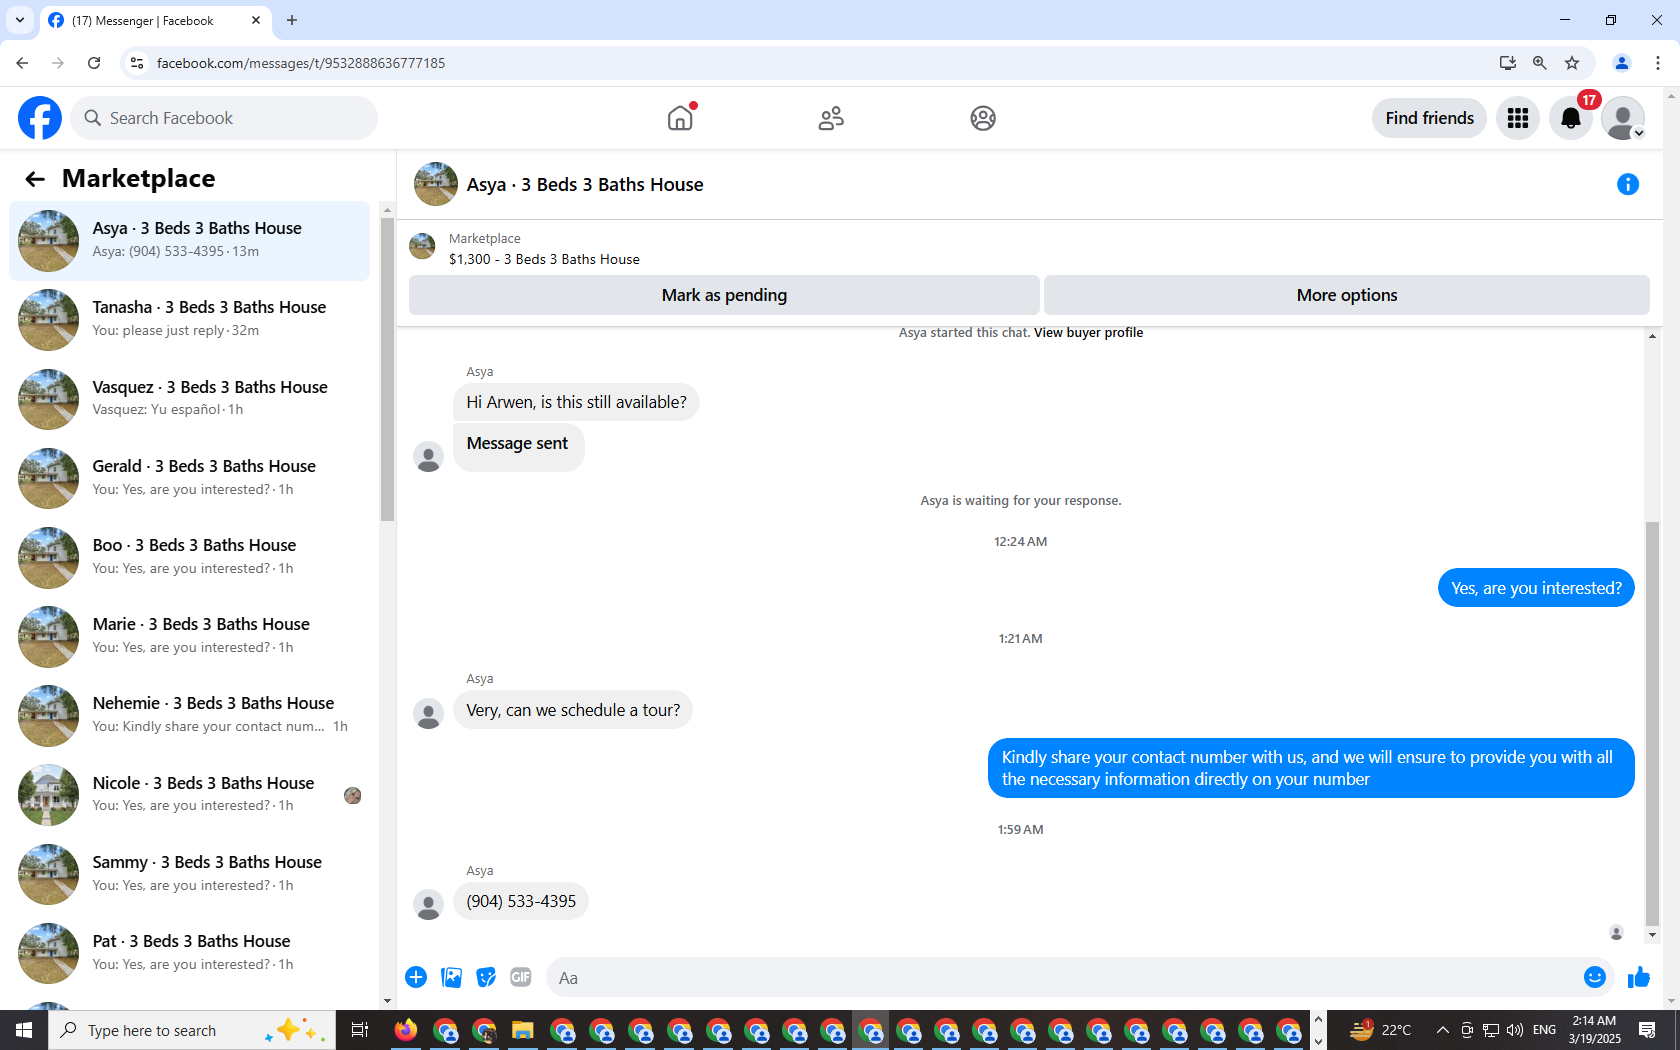Viewport: 1680px width, 1050px height.
Task: Open Nehemie's chat thread
Action: coord(189,715)
